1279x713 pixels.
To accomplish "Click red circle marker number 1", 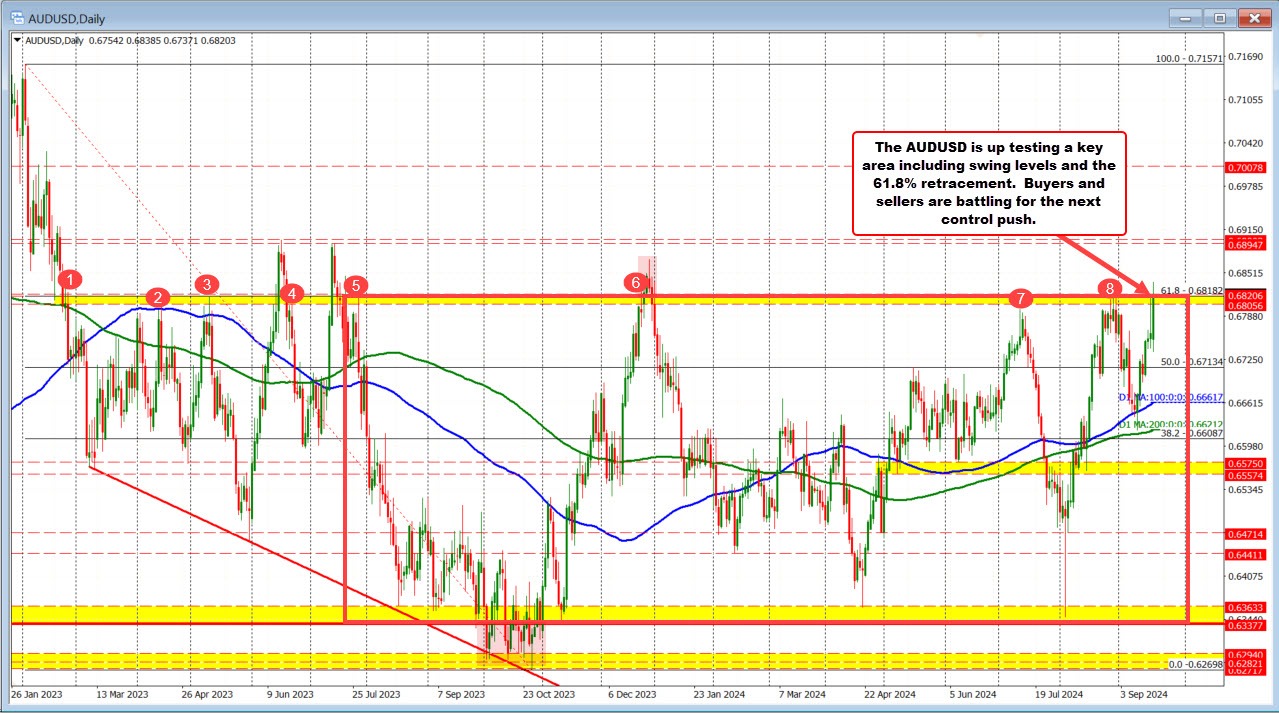I will (x=69, y=278).
